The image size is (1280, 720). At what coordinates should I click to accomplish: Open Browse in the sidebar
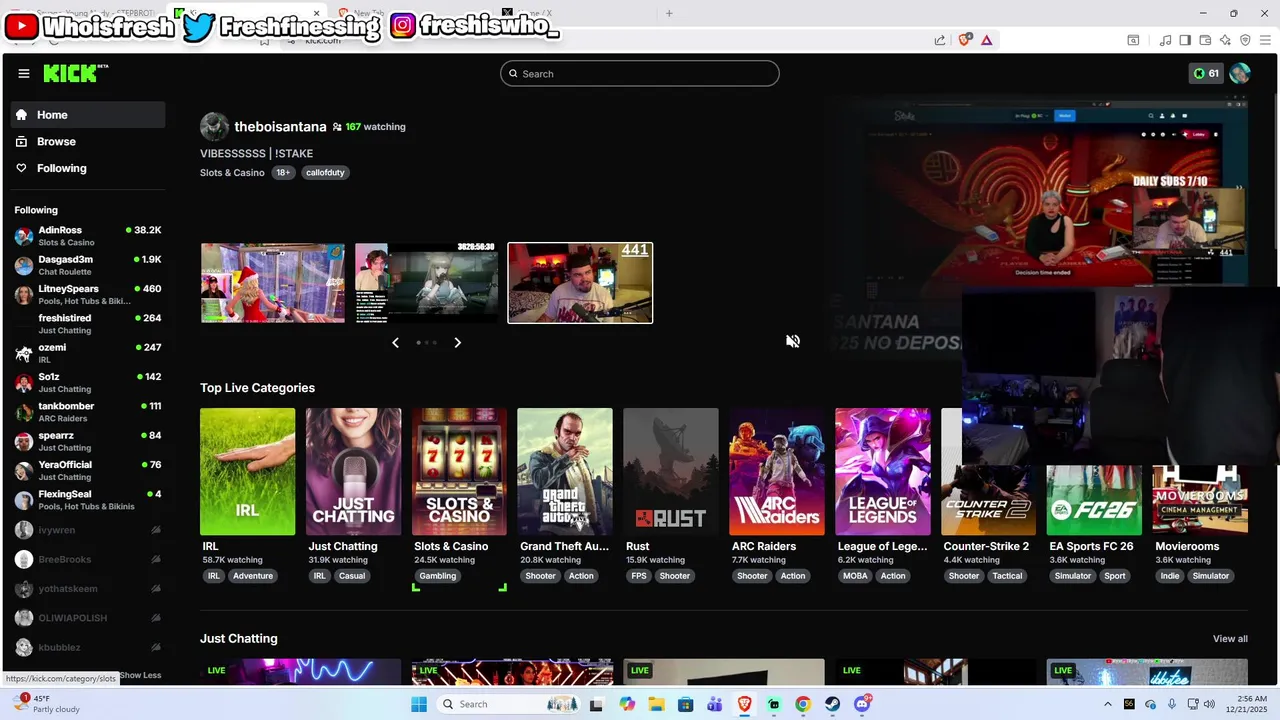[88, 142]
